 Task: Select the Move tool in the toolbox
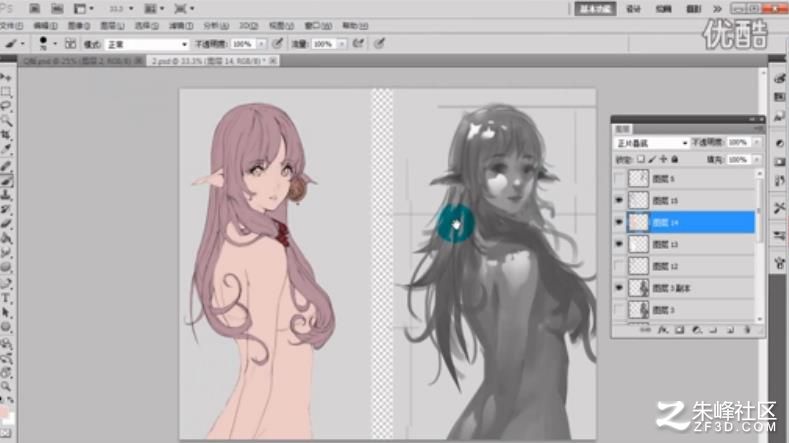pos(6,78)
